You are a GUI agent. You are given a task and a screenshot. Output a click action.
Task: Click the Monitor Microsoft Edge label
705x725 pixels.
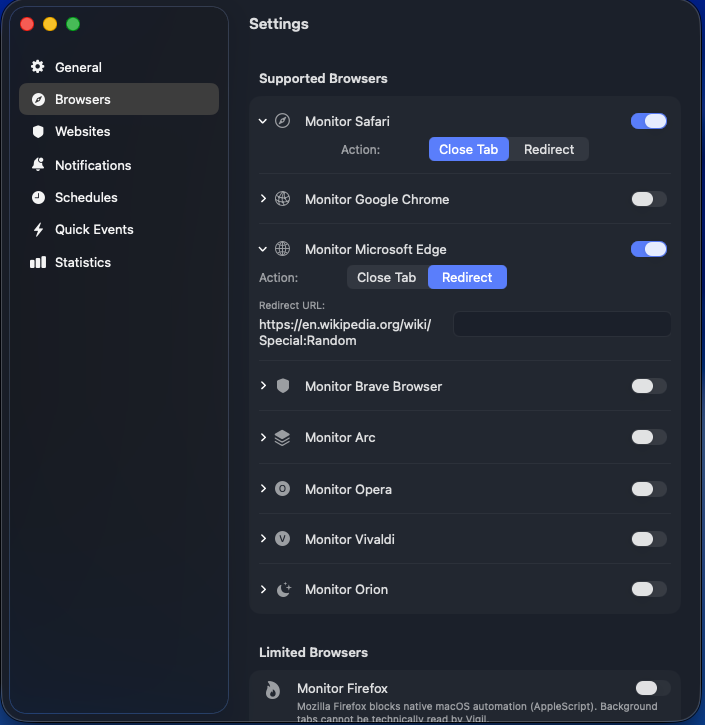coord(375,250)
